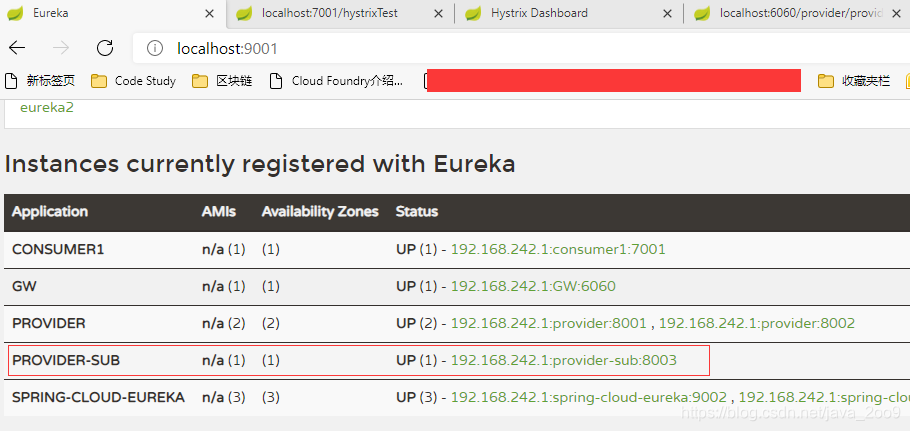
Task: Reload the page with refresh icon
Action: pos(105,48)
